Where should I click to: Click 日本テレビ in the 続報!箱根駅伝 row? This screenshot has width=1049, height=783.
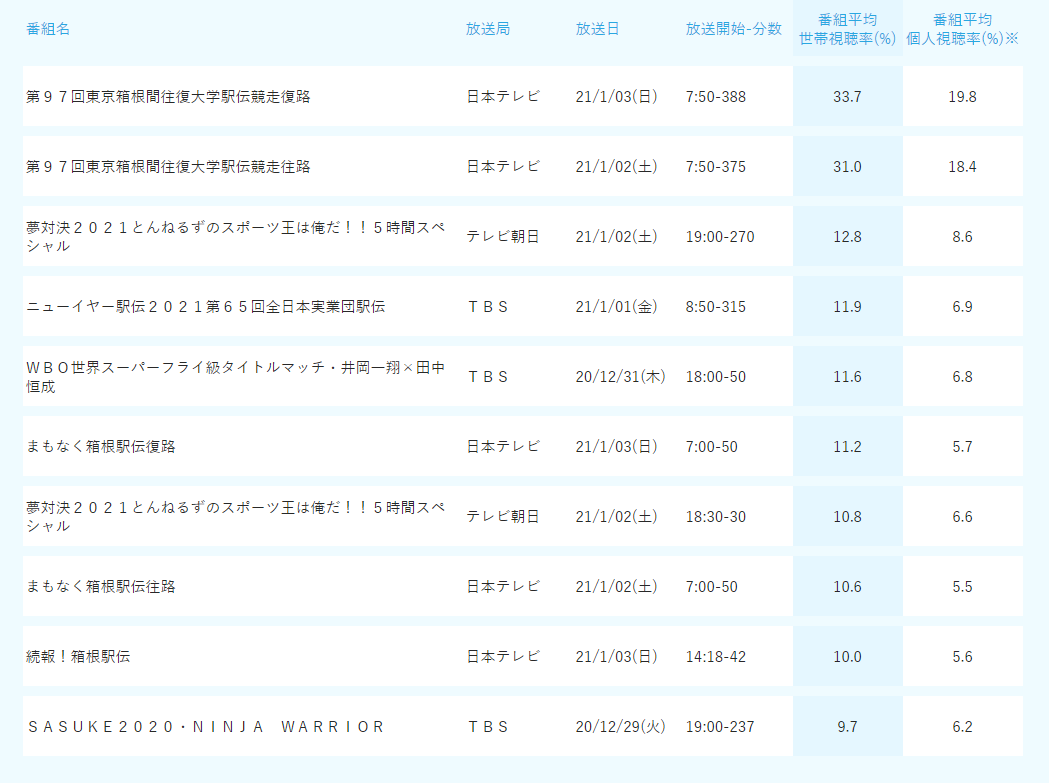(x=502, y=657)
